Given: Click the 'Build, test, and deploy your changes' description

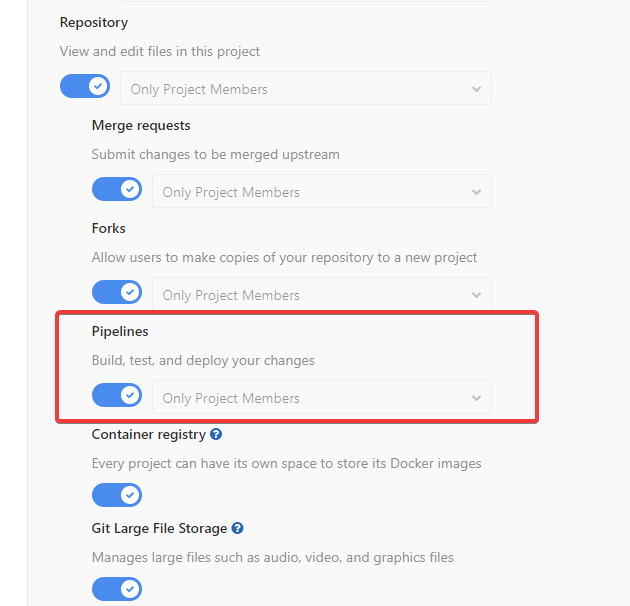Looking at the screenshot, I should click(203, 360).
